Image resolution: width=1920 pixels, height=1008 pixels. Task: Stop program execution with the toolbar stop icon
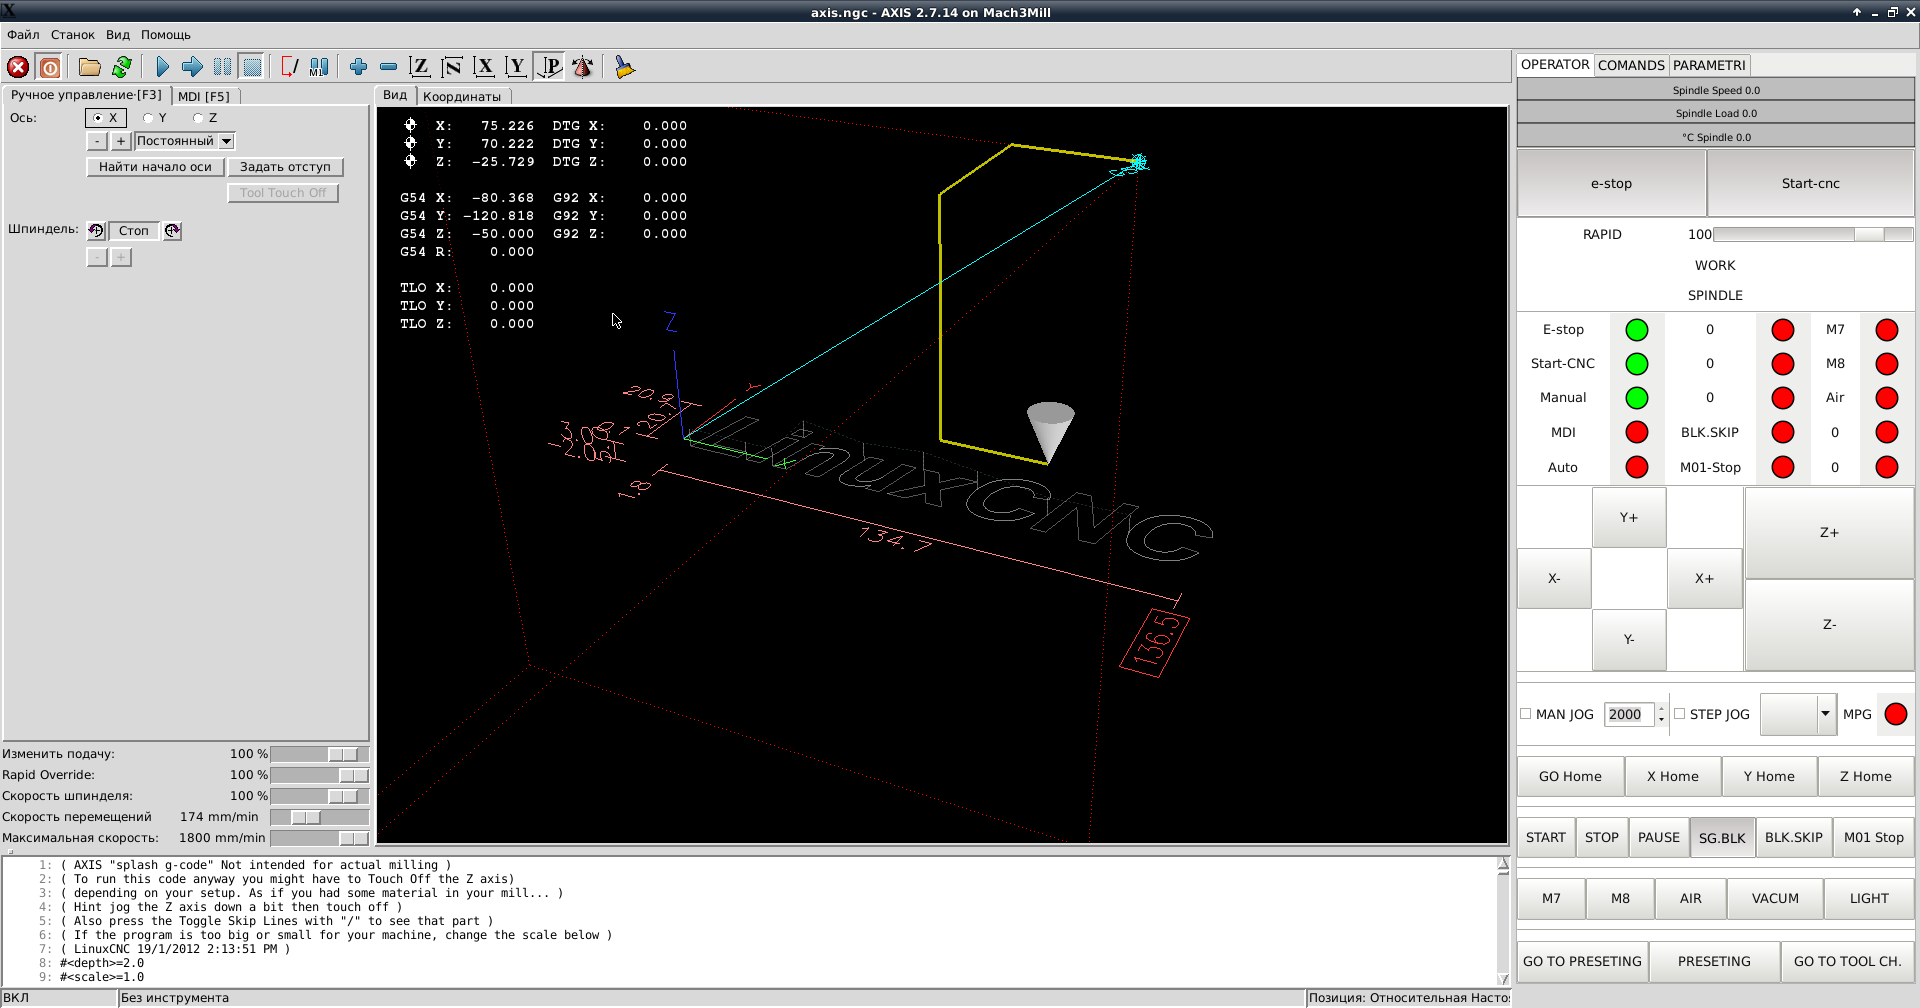coord(252,67)
